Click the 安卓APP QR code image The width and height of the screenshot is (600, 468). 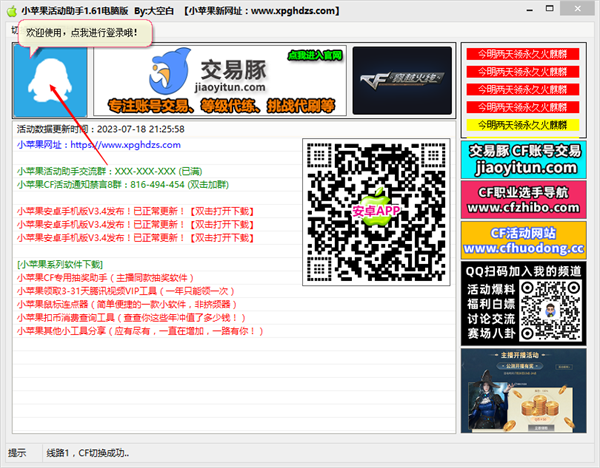pos(376,211)
